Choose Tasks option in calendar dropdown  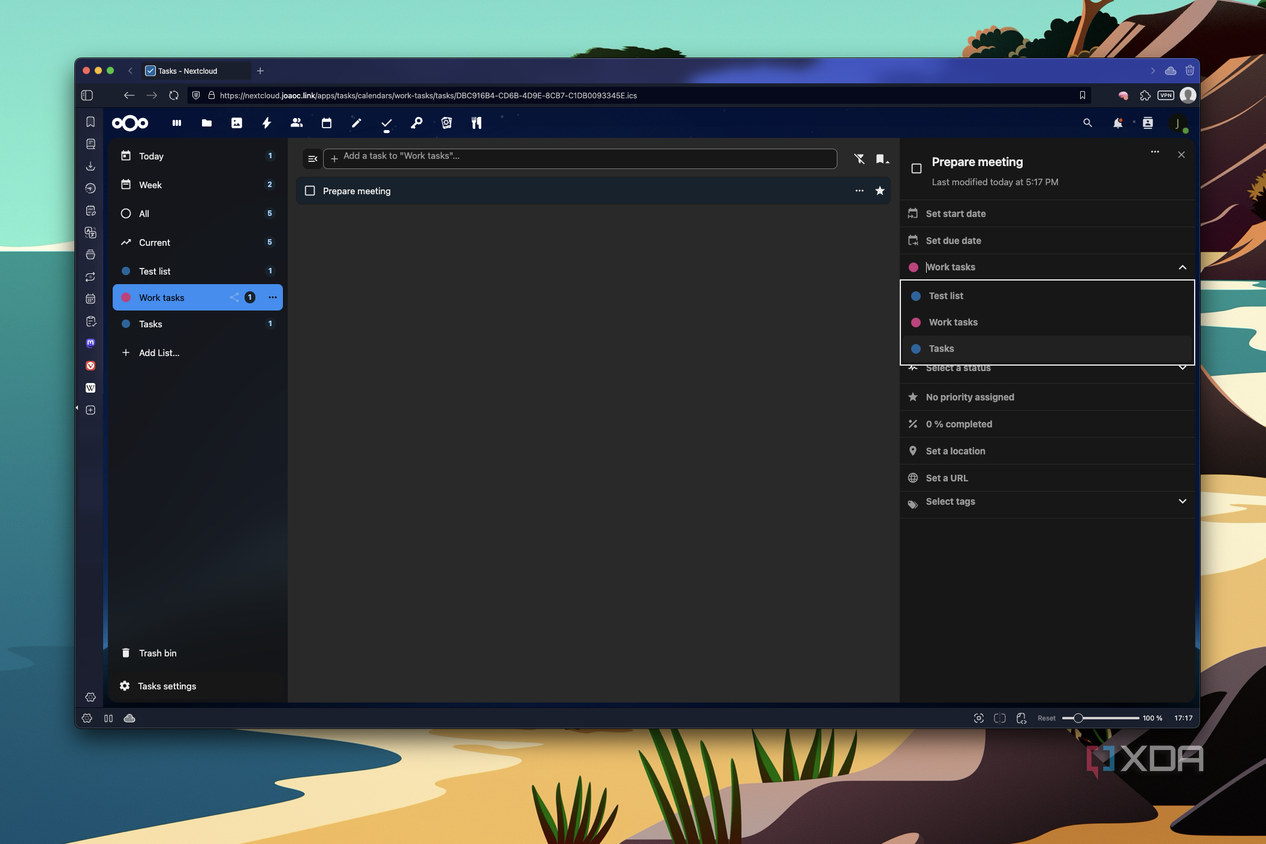1048,348
